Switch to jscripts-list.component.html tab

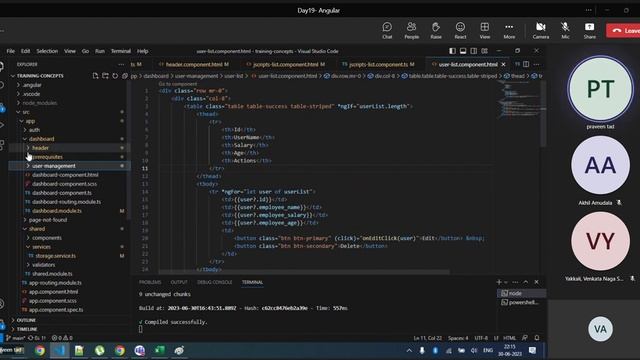(286, 64)
